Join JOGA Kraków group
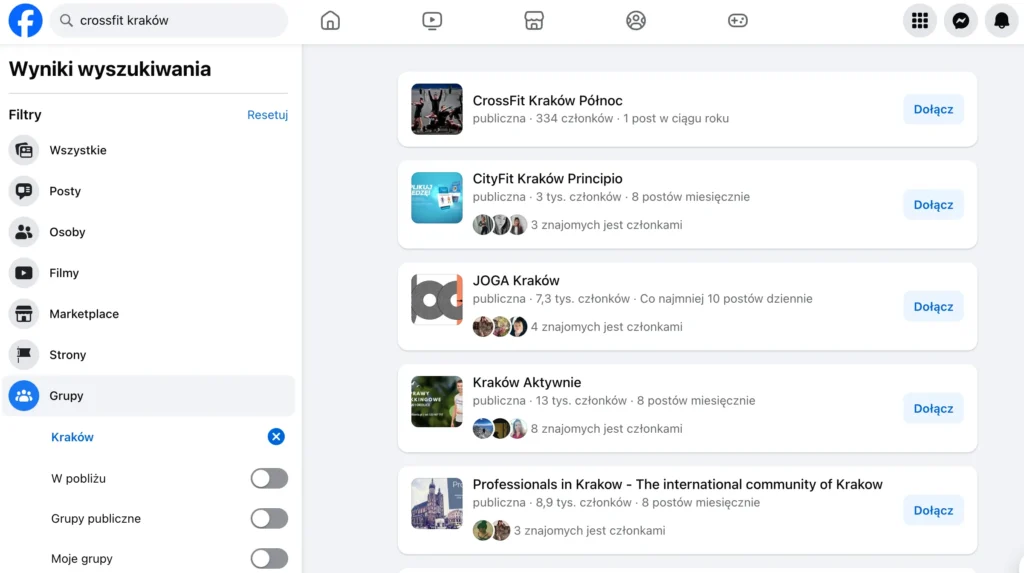The width and height of the screenshot is (1024, 573). (933, 306)
